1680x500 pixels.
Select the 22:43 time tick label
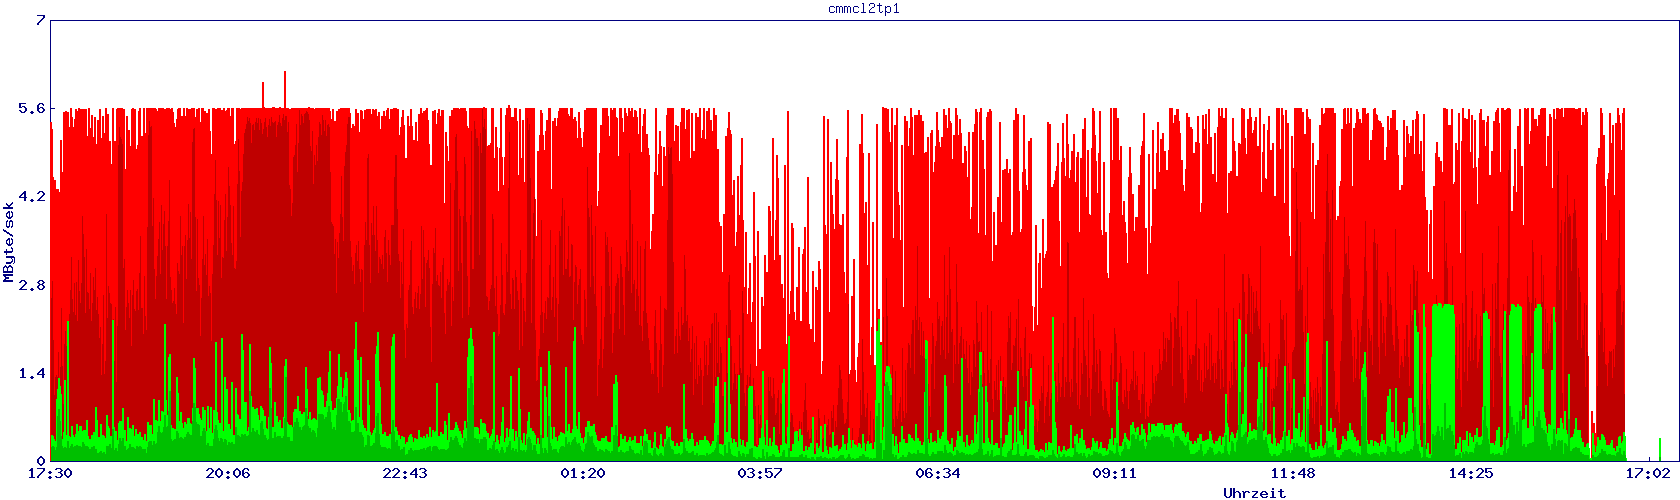tap(405, 473)
